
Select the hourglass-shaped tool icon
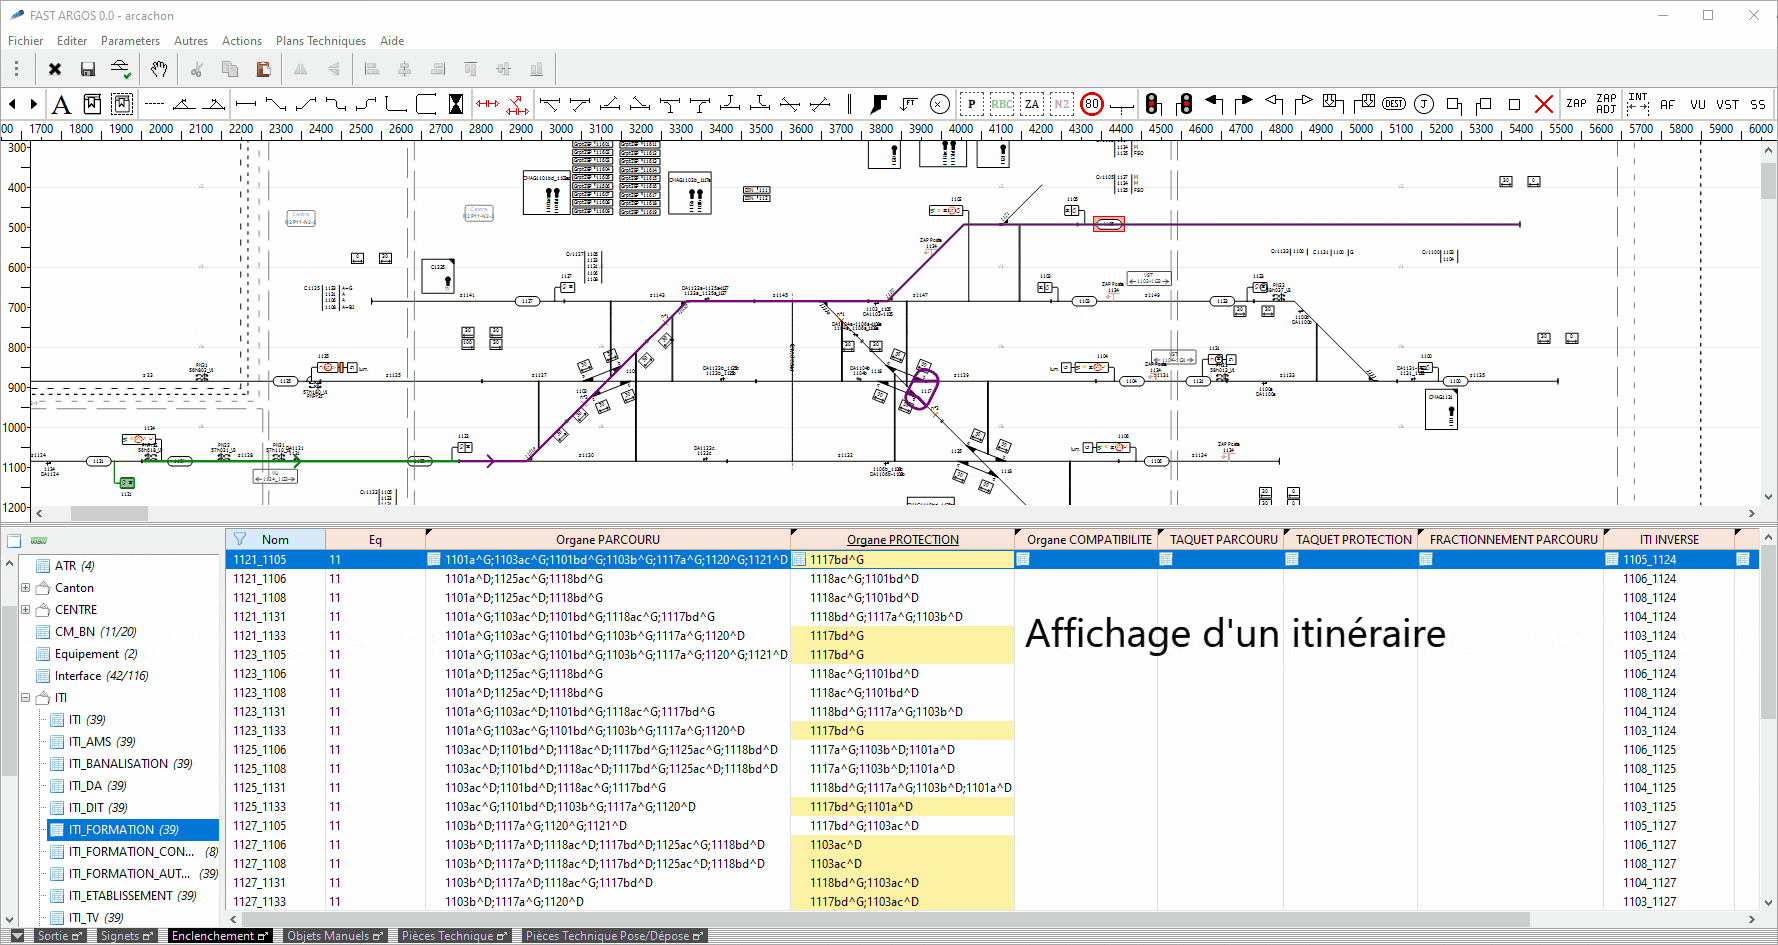(456, 104)
